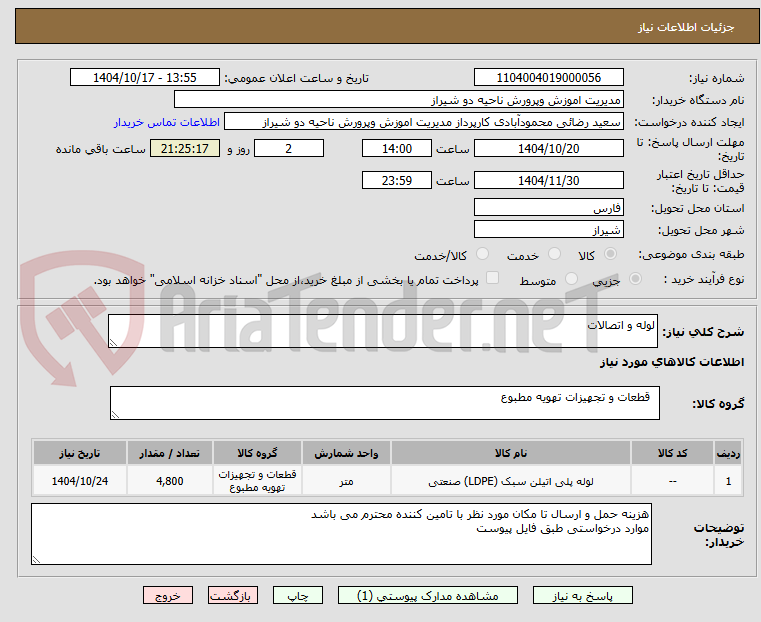Click the request creator name field
This screenshot has height=622, width=761.
pos(424,122)
